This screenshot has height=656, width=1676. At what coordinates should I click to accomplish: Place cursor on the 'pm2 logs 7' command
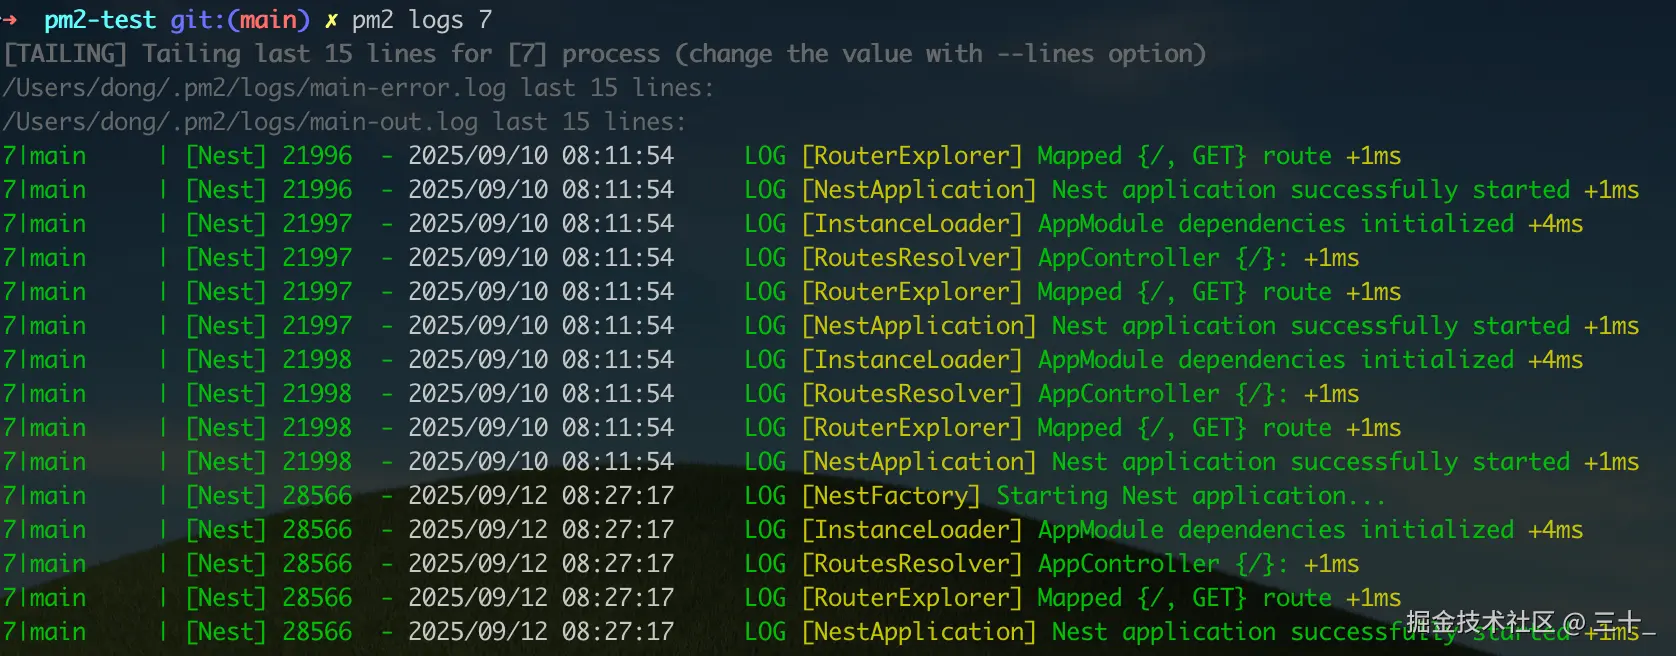click(x=421, y=20)
